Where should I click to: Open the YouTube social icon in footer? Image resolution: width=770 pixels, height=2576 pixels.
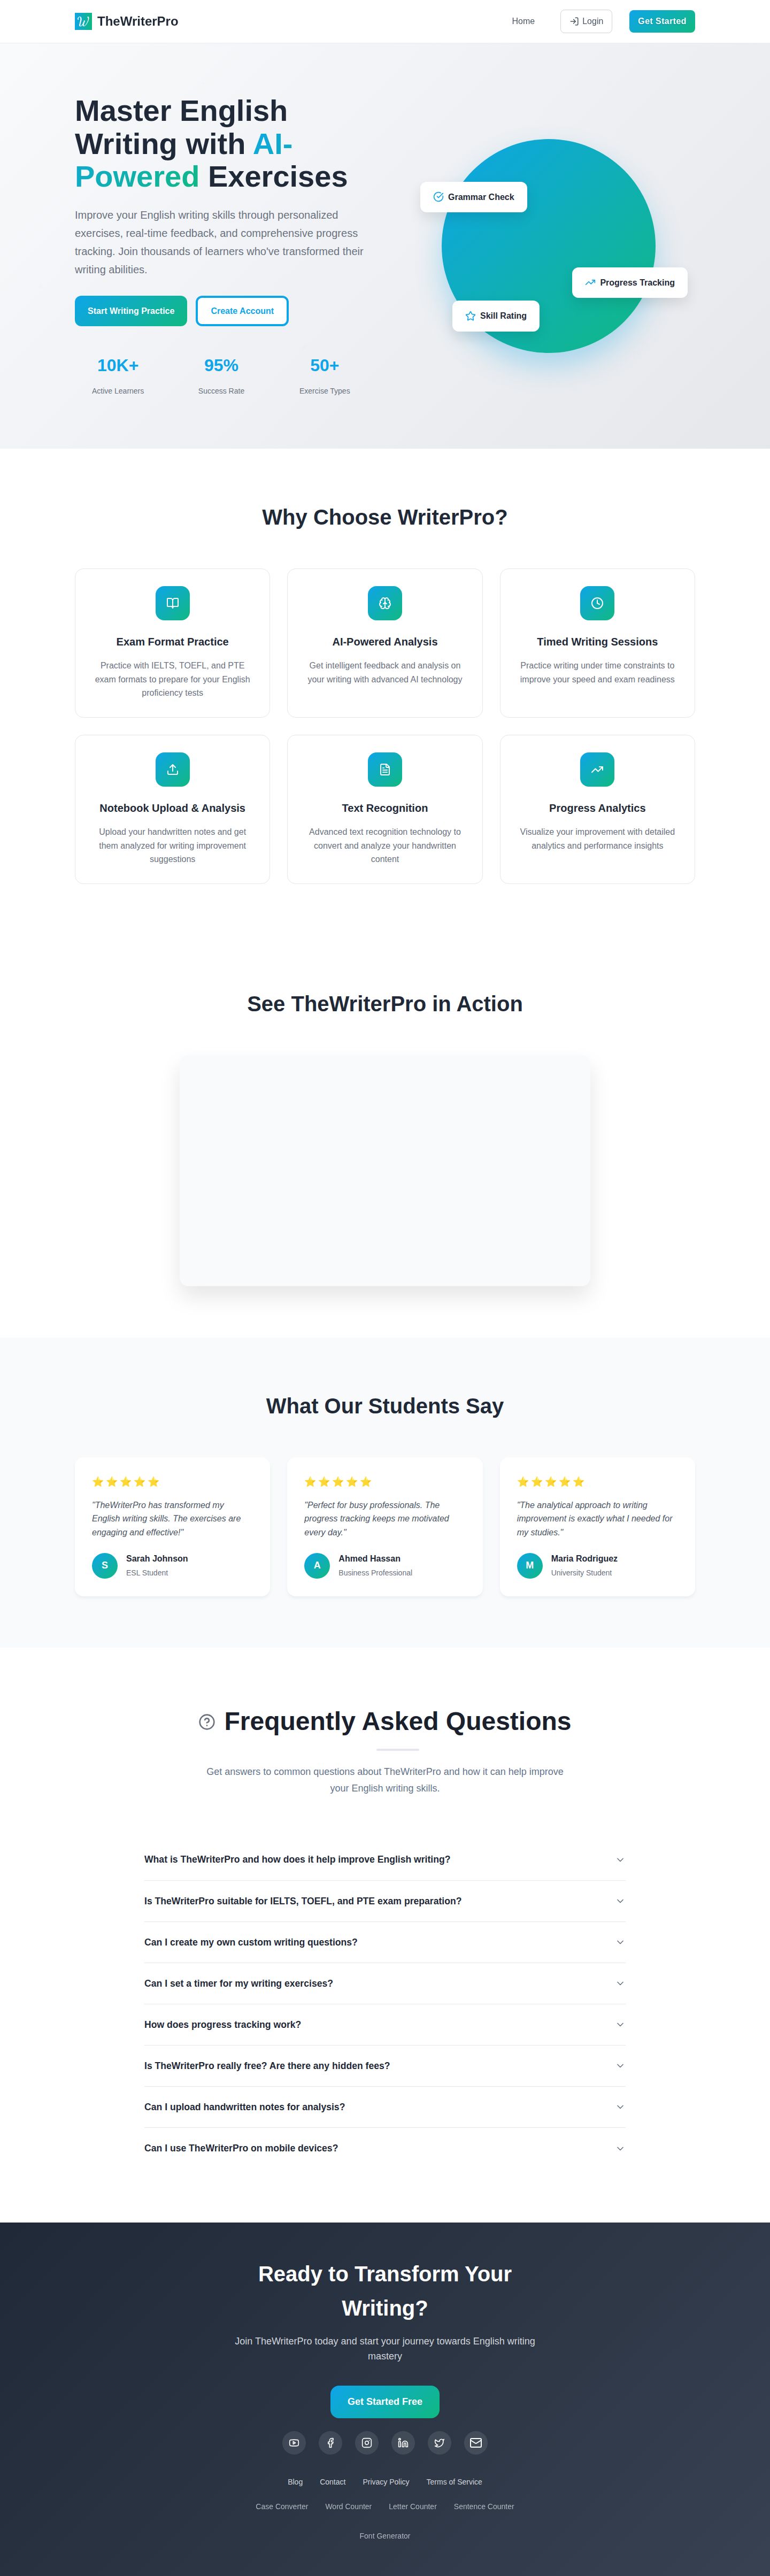[294, 2443]
